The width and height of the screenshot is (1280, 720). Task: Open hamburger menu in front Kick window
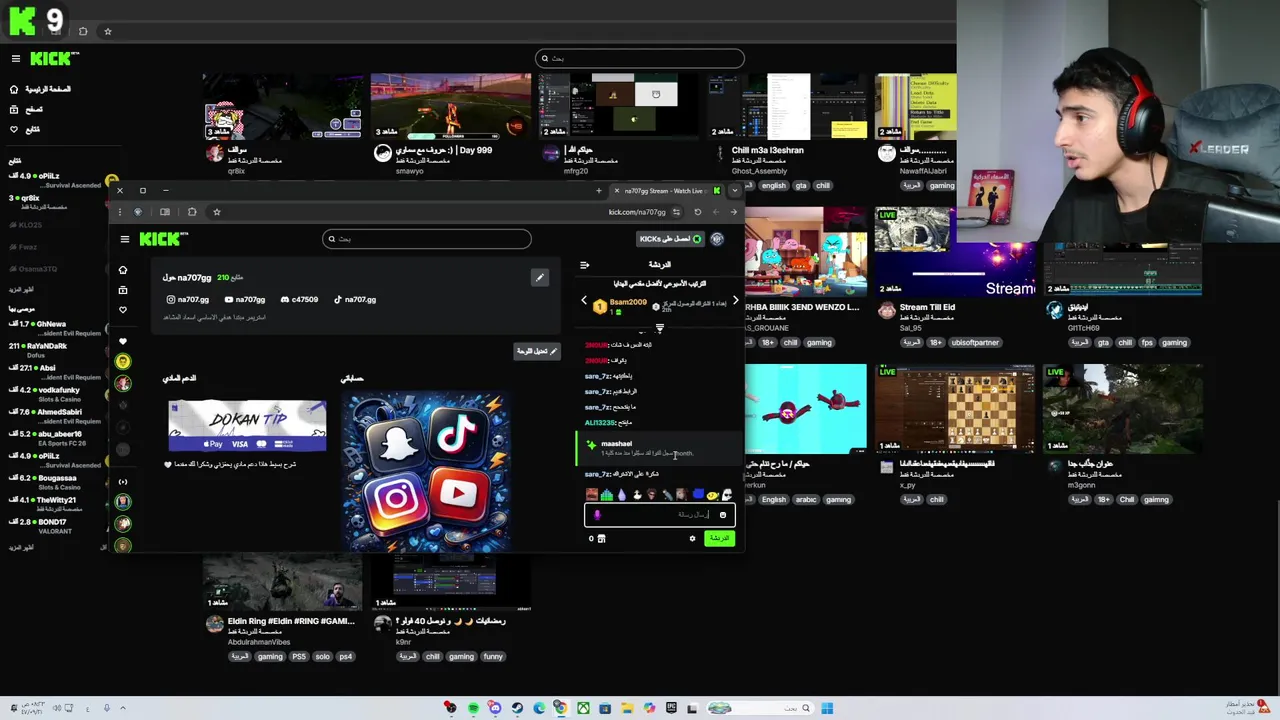[x=124, y=239]
